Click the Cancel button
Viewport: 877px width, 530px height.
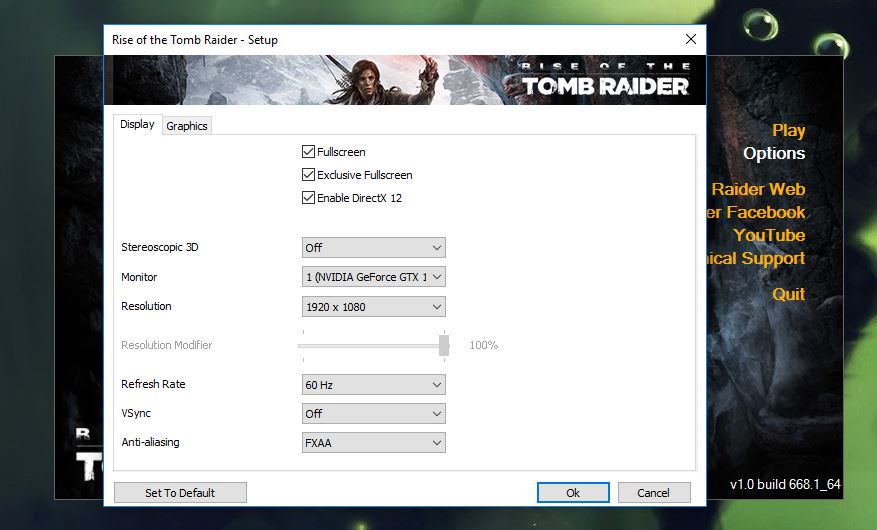pyautogui.click(x=654, y=493)
